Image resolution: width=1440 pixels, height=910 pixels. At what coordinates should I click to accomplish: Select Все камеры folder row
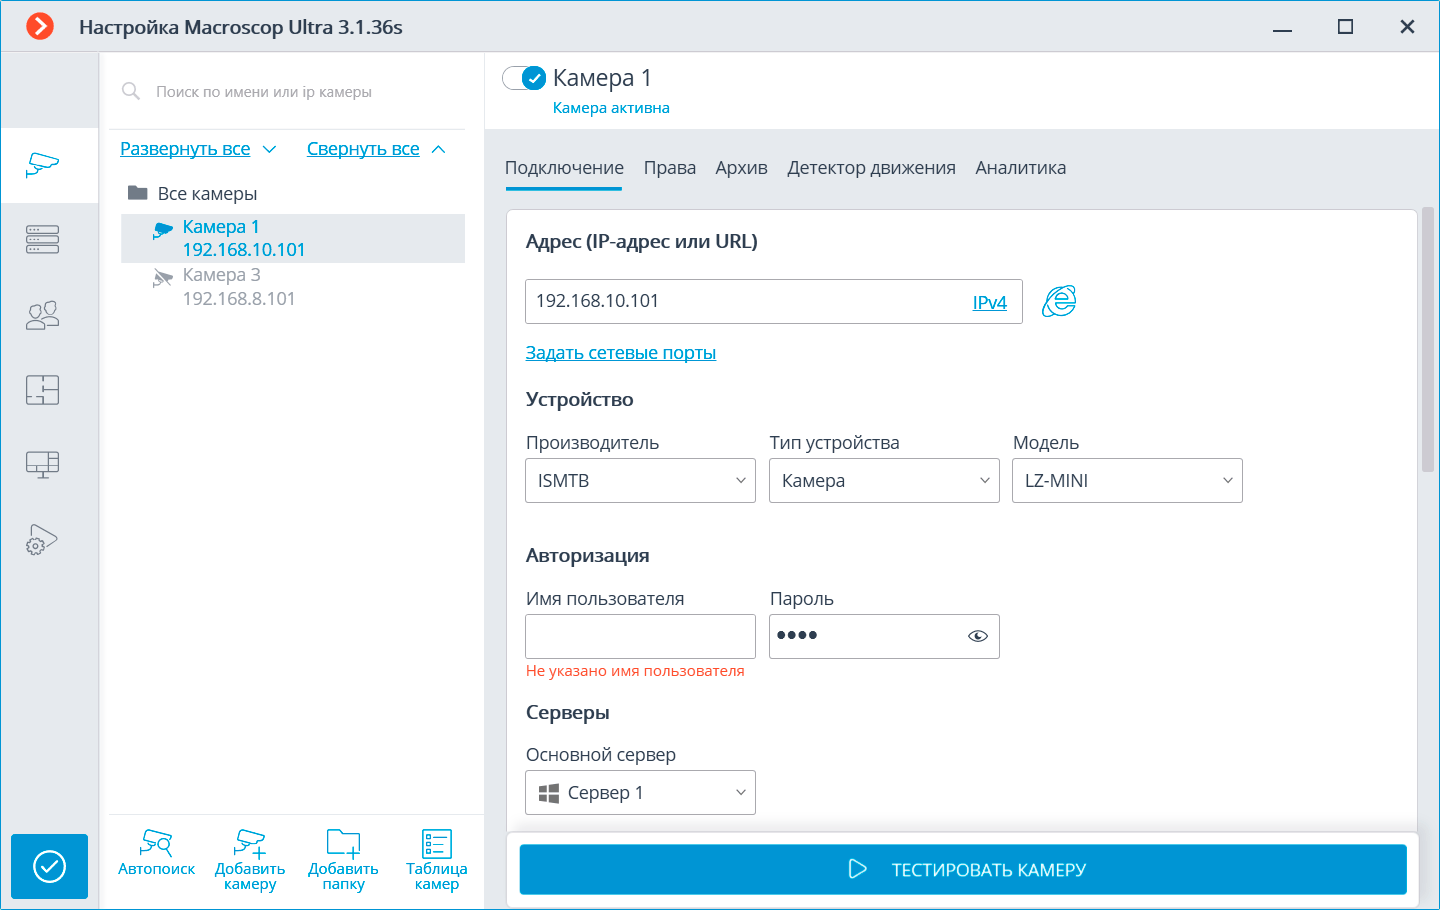point(293,193)
